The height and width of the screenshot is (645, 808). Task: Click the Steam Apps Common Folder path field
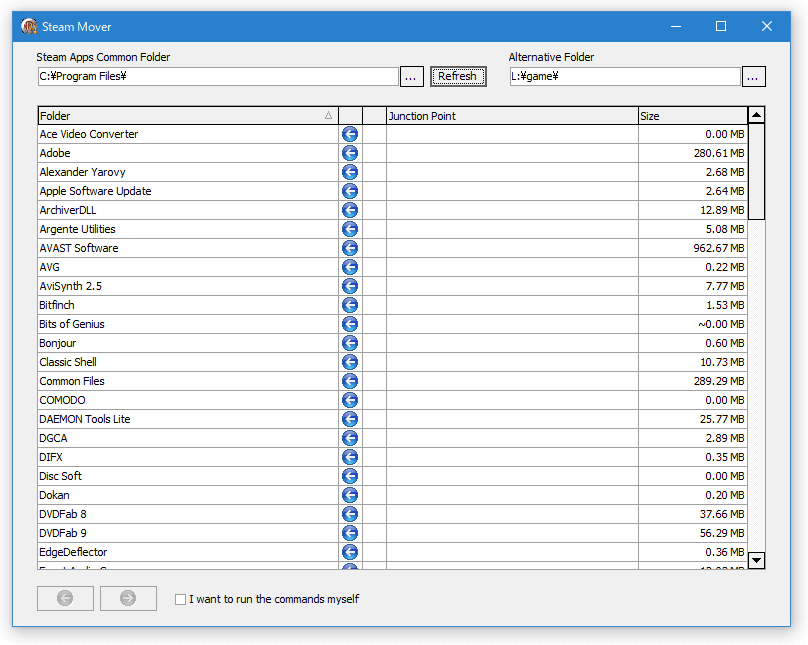[x=218, y=77]
